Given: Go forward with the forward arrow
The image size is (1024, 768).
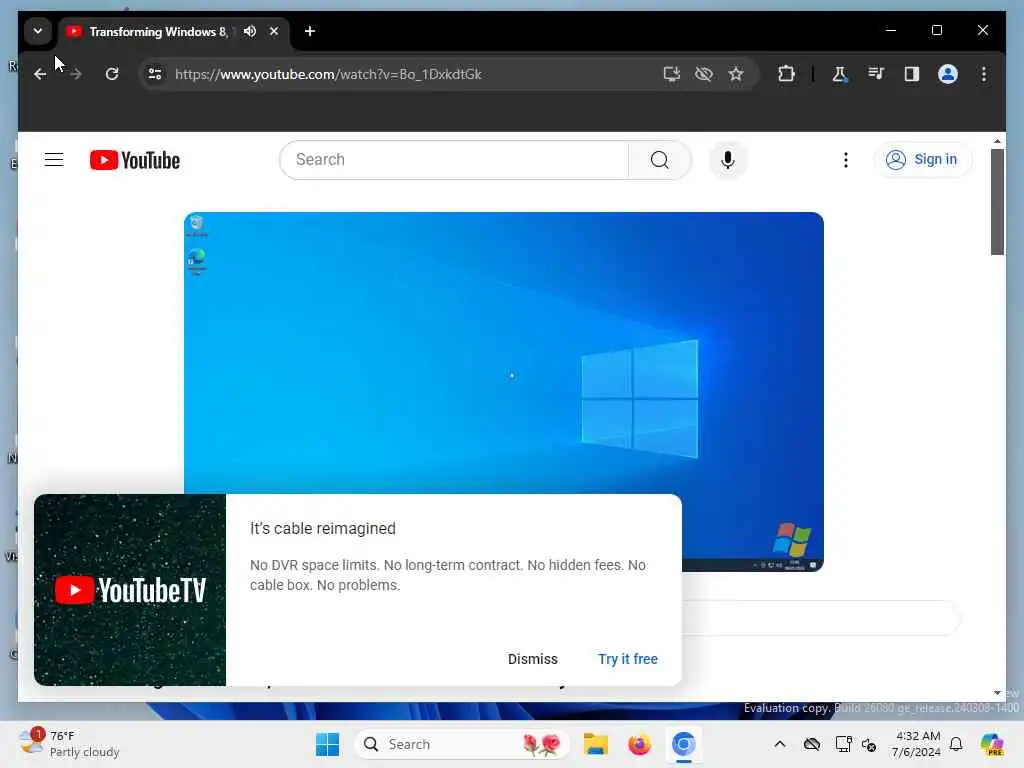Looking at the screenshot, I should point(76,74).
